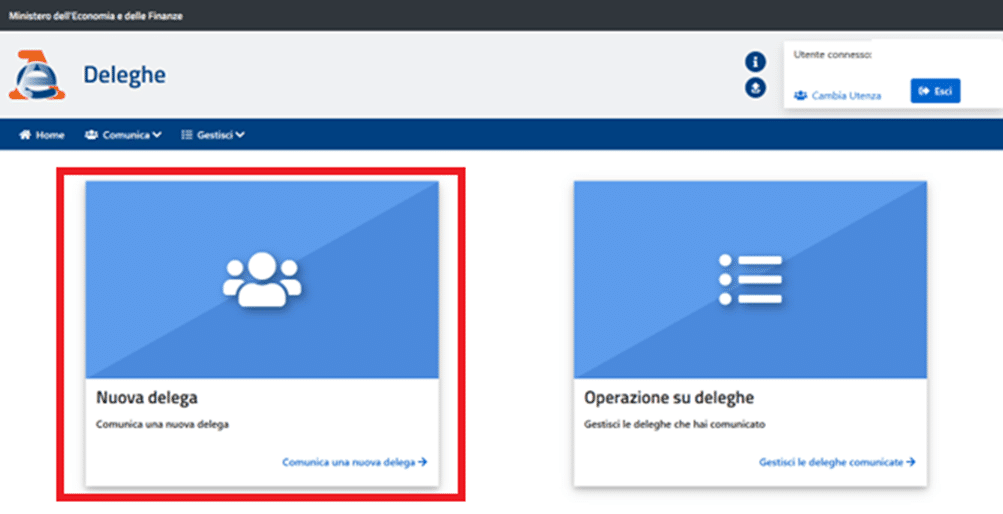Select the Operazione su deleghe card heading
The width and height of the screenshot is (1003, 514).
668,398
